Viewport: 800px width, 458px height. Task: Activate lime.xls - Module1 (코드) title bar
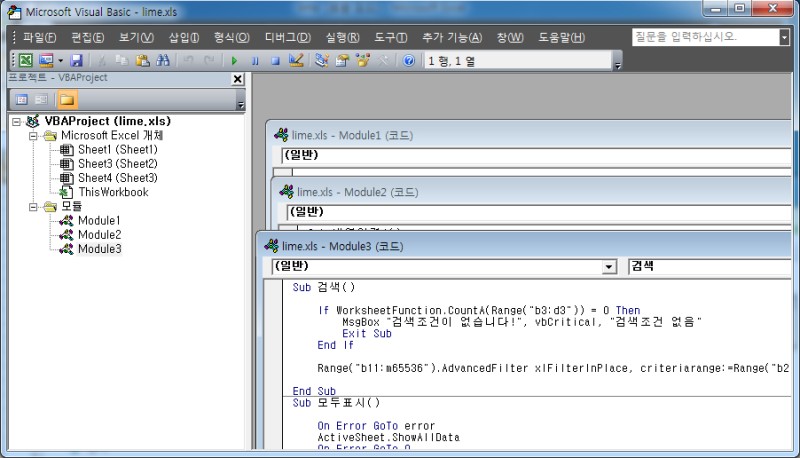pos(529,135)
